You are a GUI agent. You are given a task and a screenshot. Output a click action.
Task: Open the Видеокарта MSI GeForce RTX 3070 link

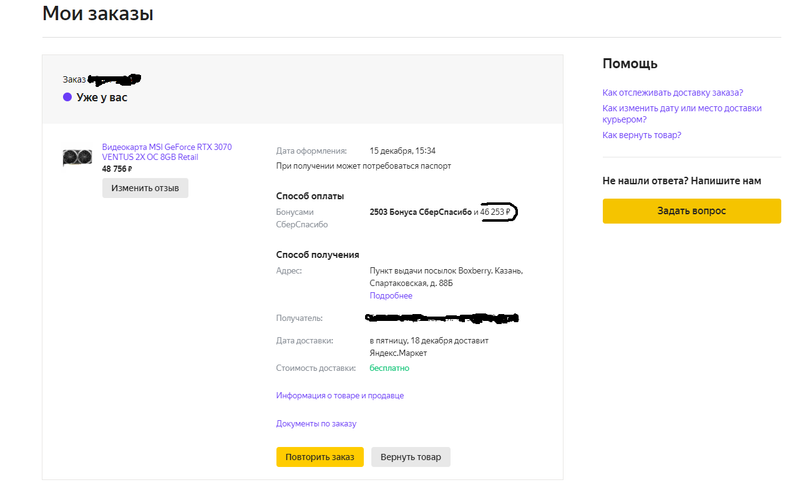click(167, 152)
